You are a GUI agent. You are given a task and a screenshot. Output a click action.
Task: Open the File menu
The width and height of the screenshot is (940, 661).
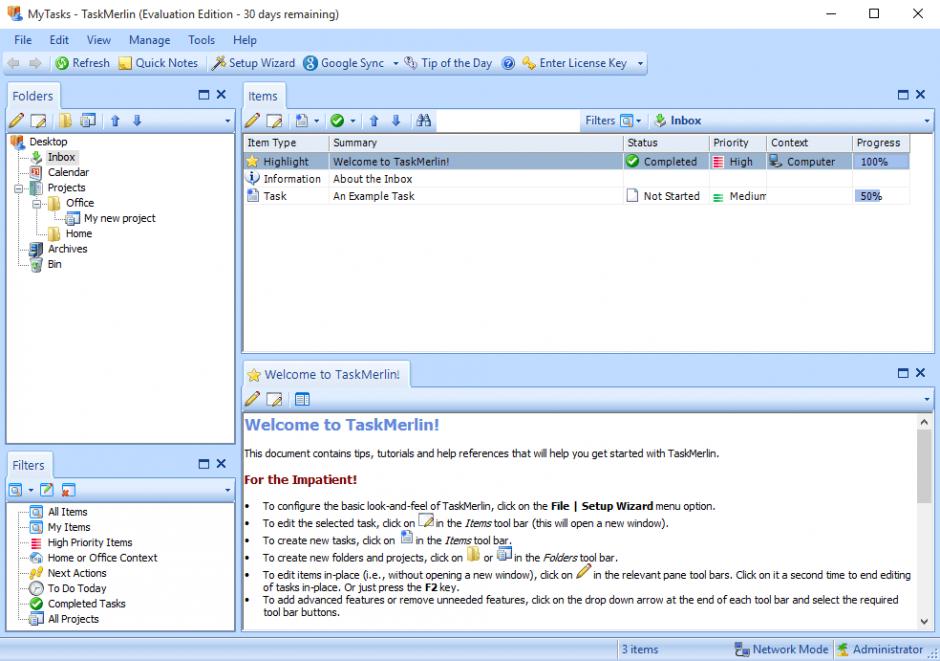pos(23,40)
